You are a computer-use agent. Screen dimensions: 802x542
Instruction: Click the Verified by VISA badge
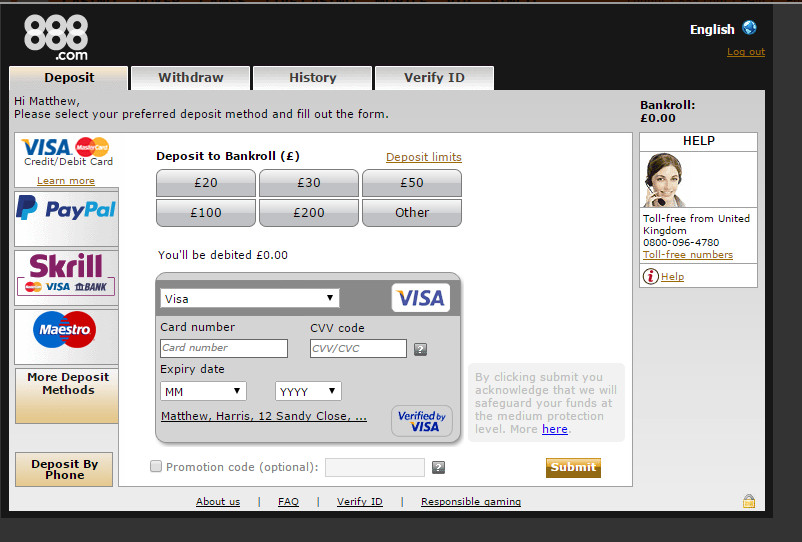[x=422, y=421]
